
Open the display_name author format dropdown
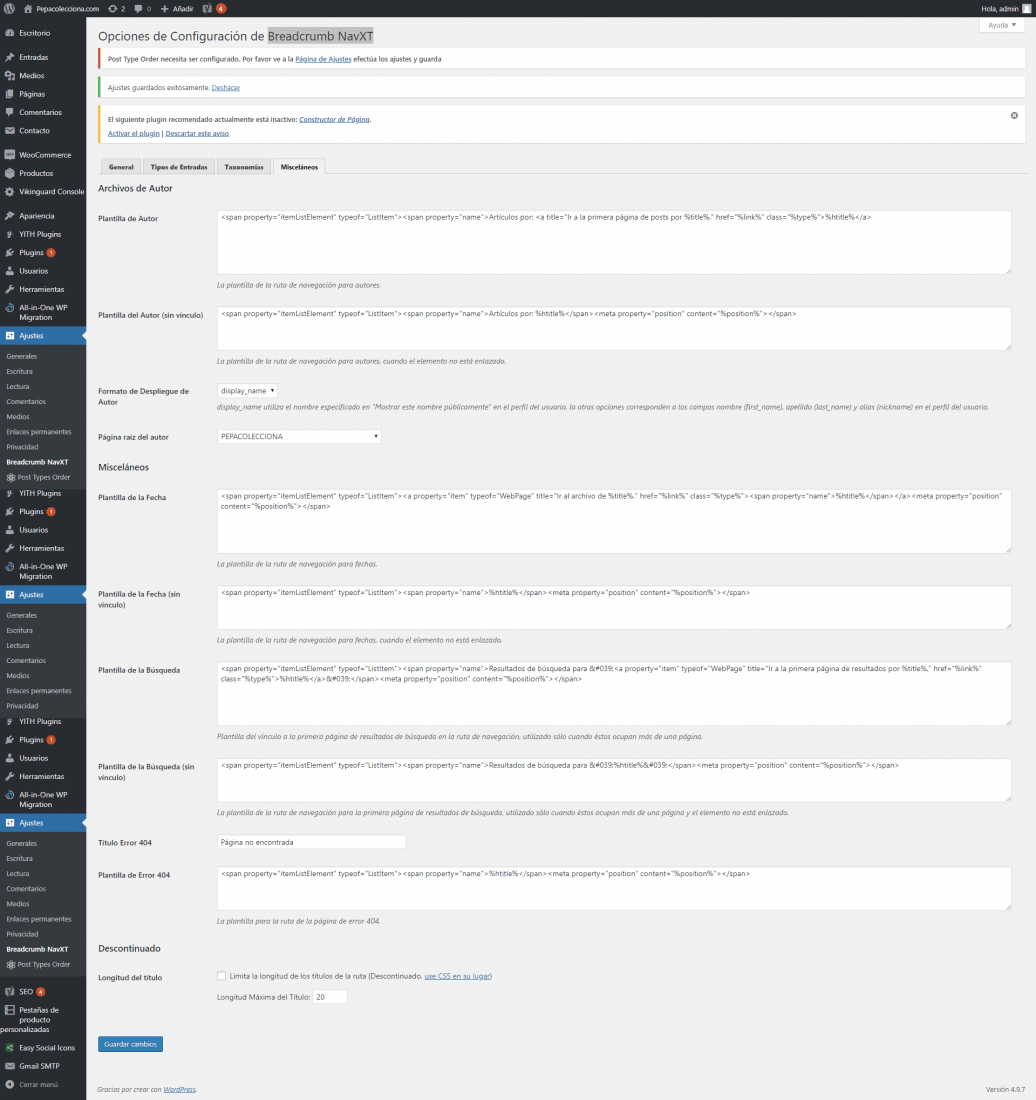click(x=247, y=391)
